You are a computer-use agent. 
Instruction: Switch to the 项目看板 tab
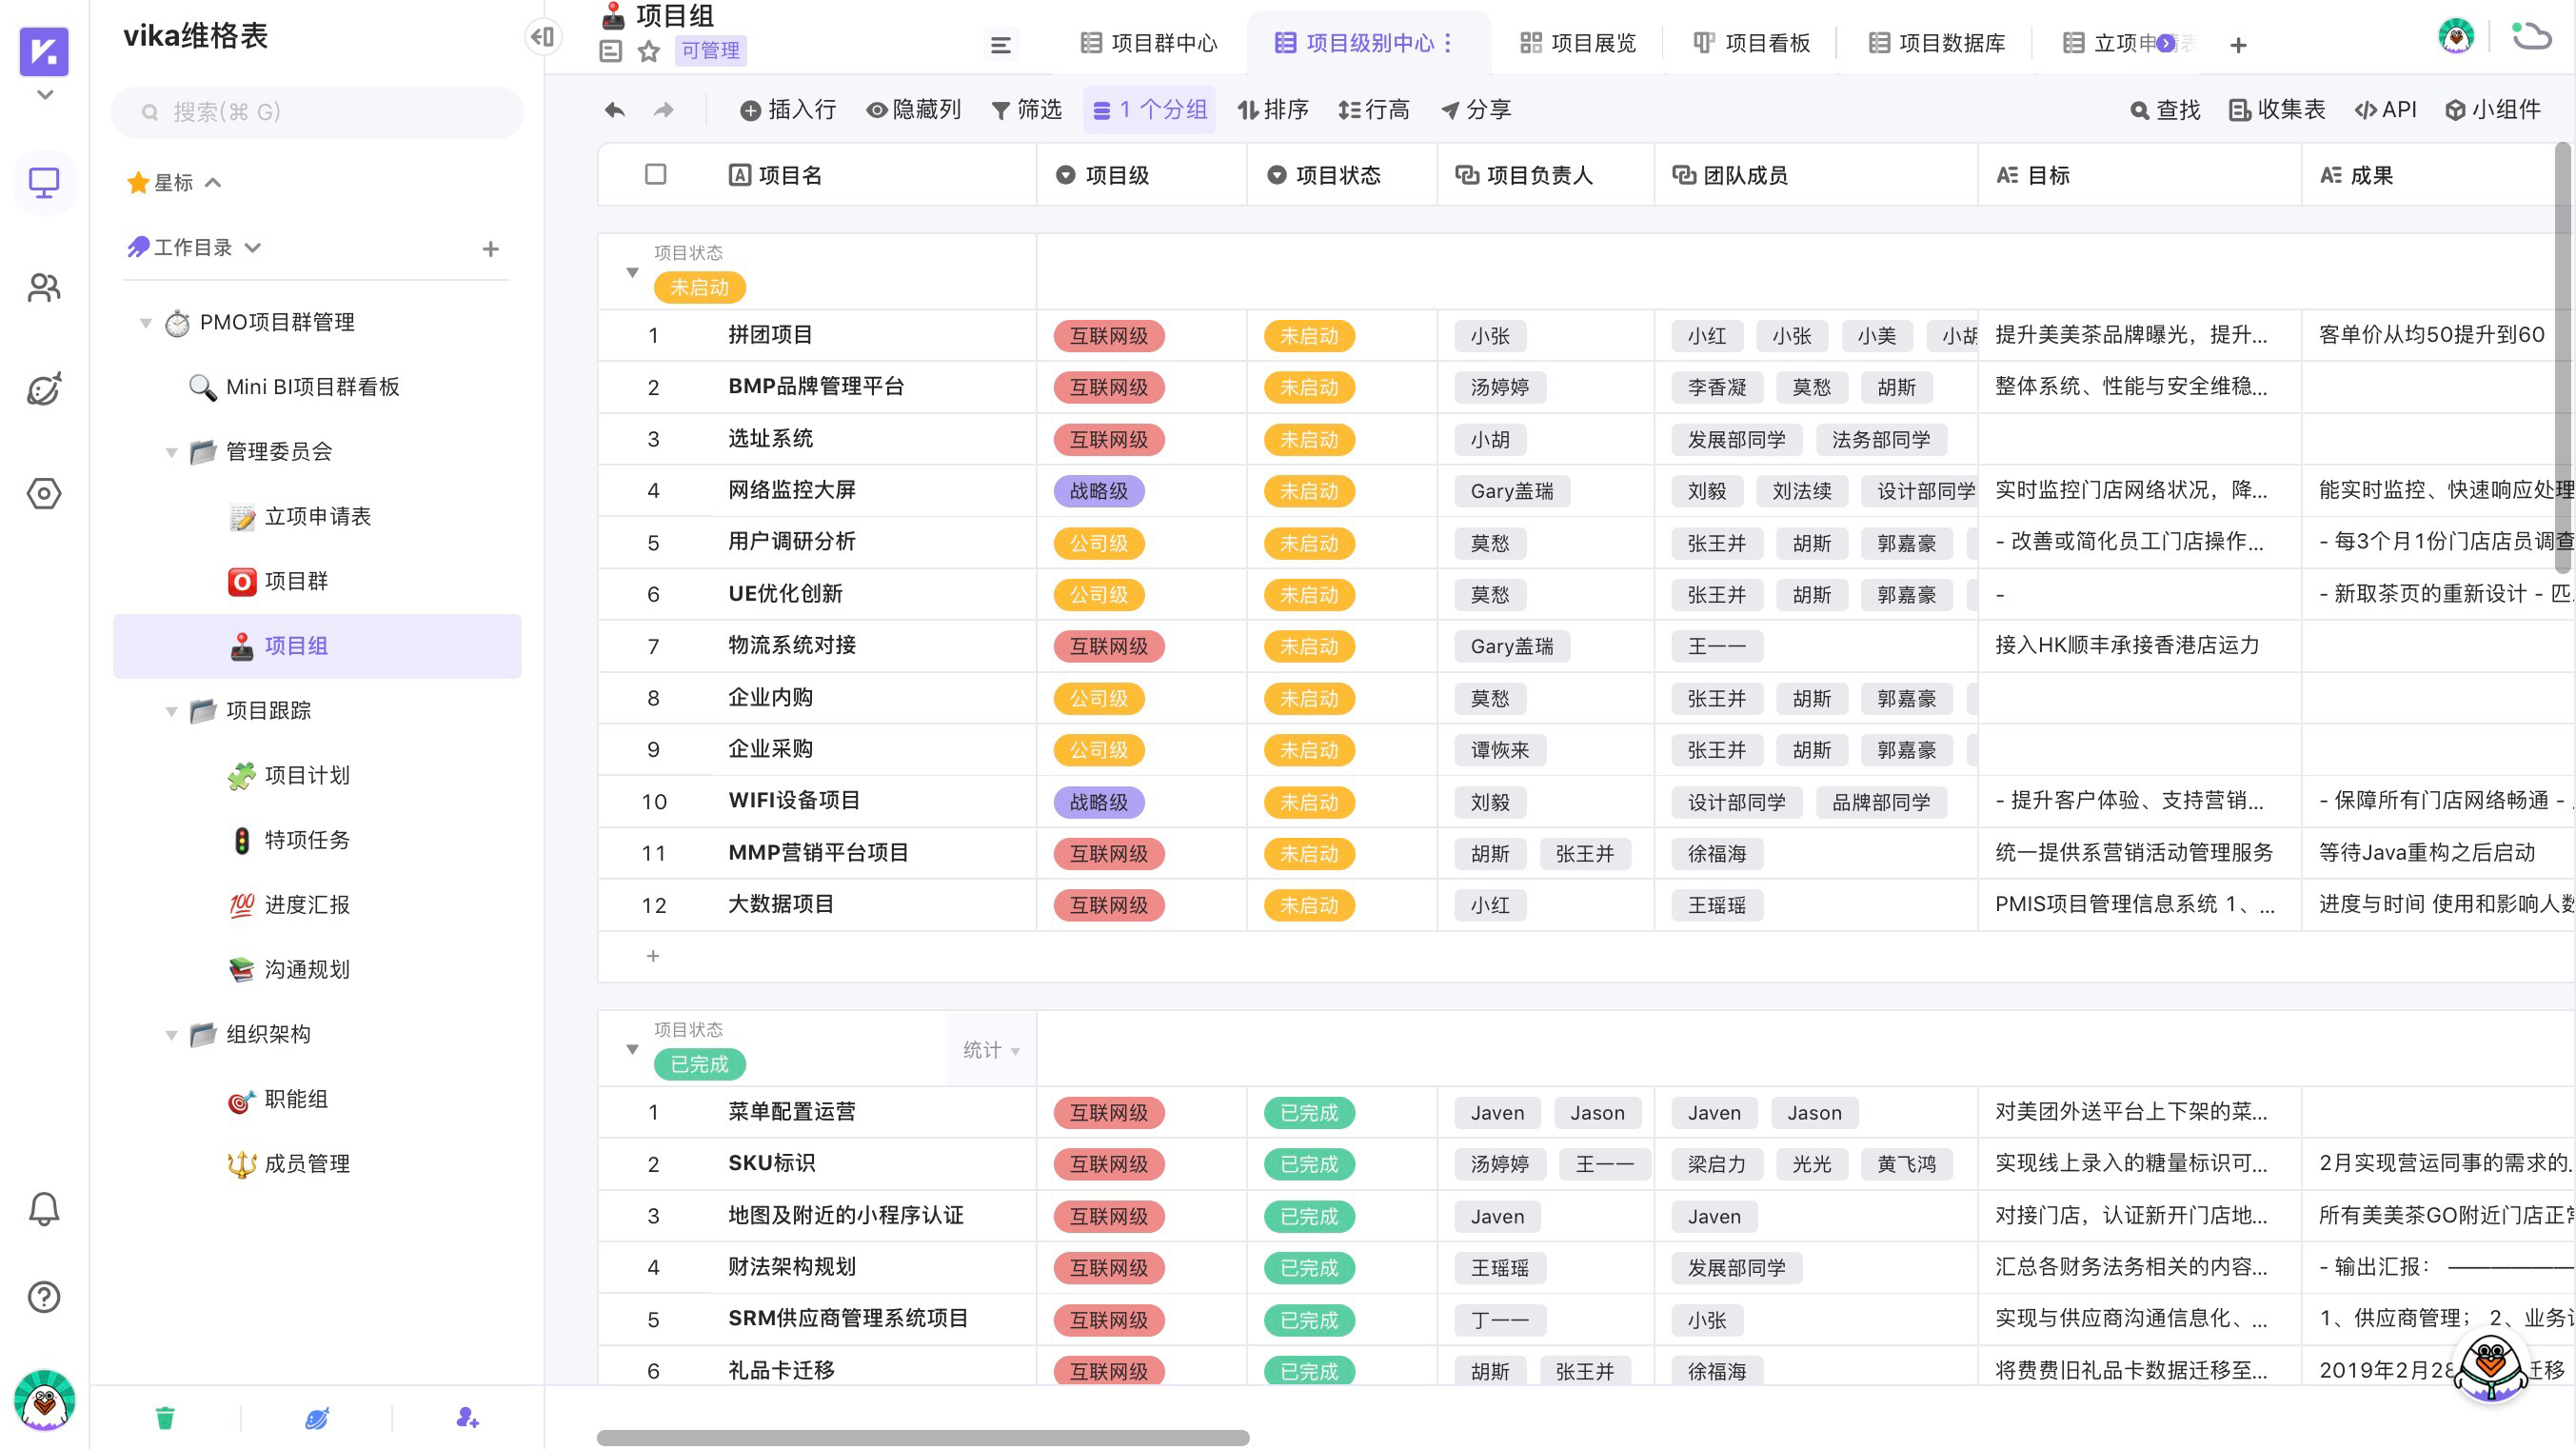(x=1752, y=43)
